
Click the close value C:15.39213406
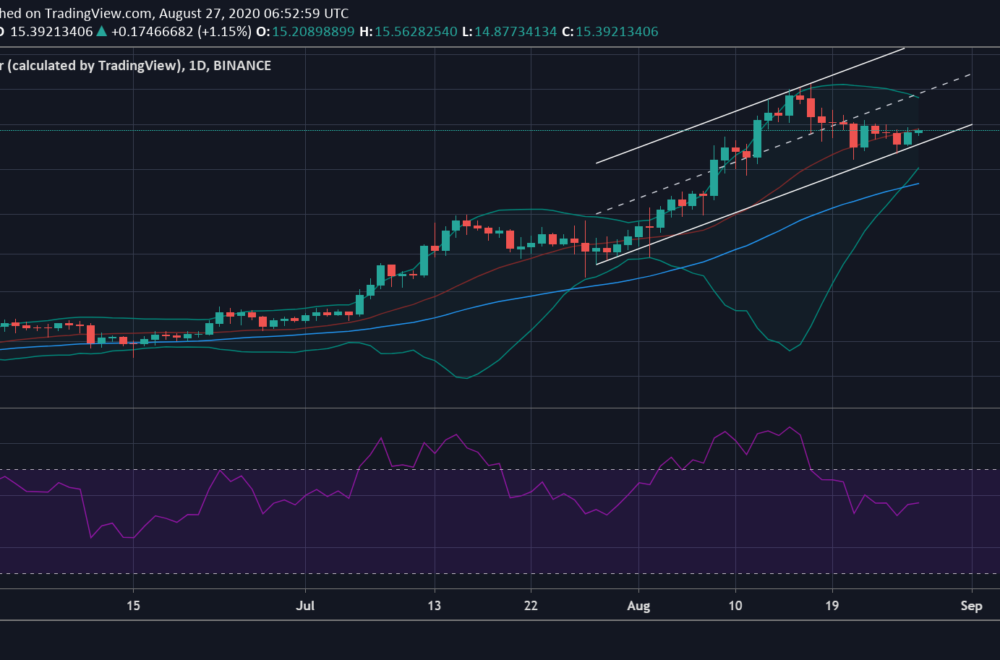[x=610, y=31]
